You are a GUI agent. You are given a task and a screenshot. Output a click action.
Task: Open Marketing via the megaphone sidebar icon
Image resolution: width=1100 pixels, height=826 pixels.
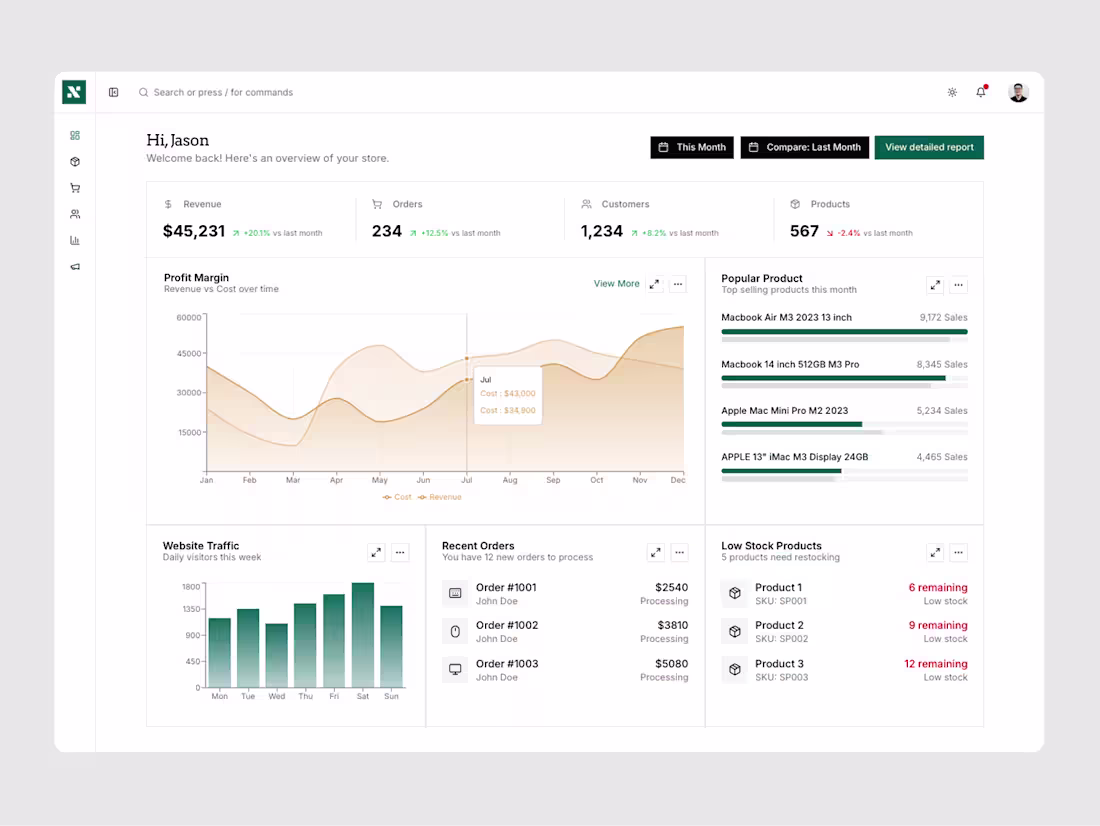pos(74,266)
